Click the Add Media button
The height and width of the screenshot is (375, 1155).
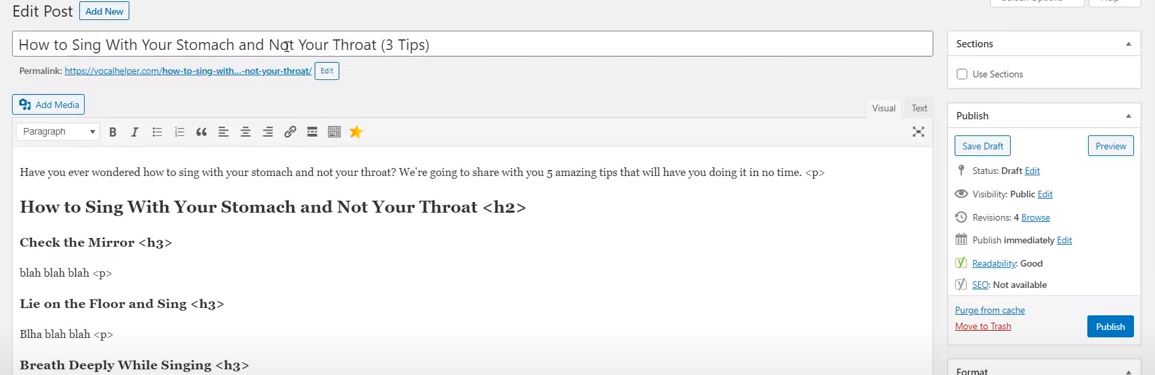(49, 105)
